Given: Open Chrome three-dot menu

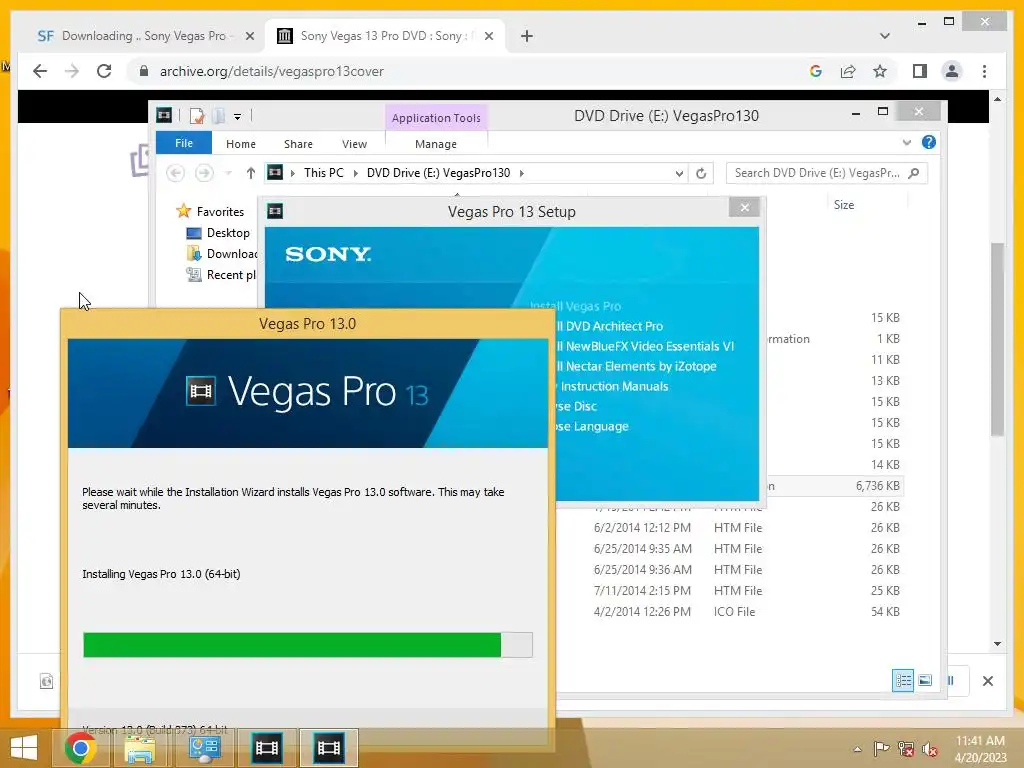Looking at the screenshot, I should click(984, 71).
